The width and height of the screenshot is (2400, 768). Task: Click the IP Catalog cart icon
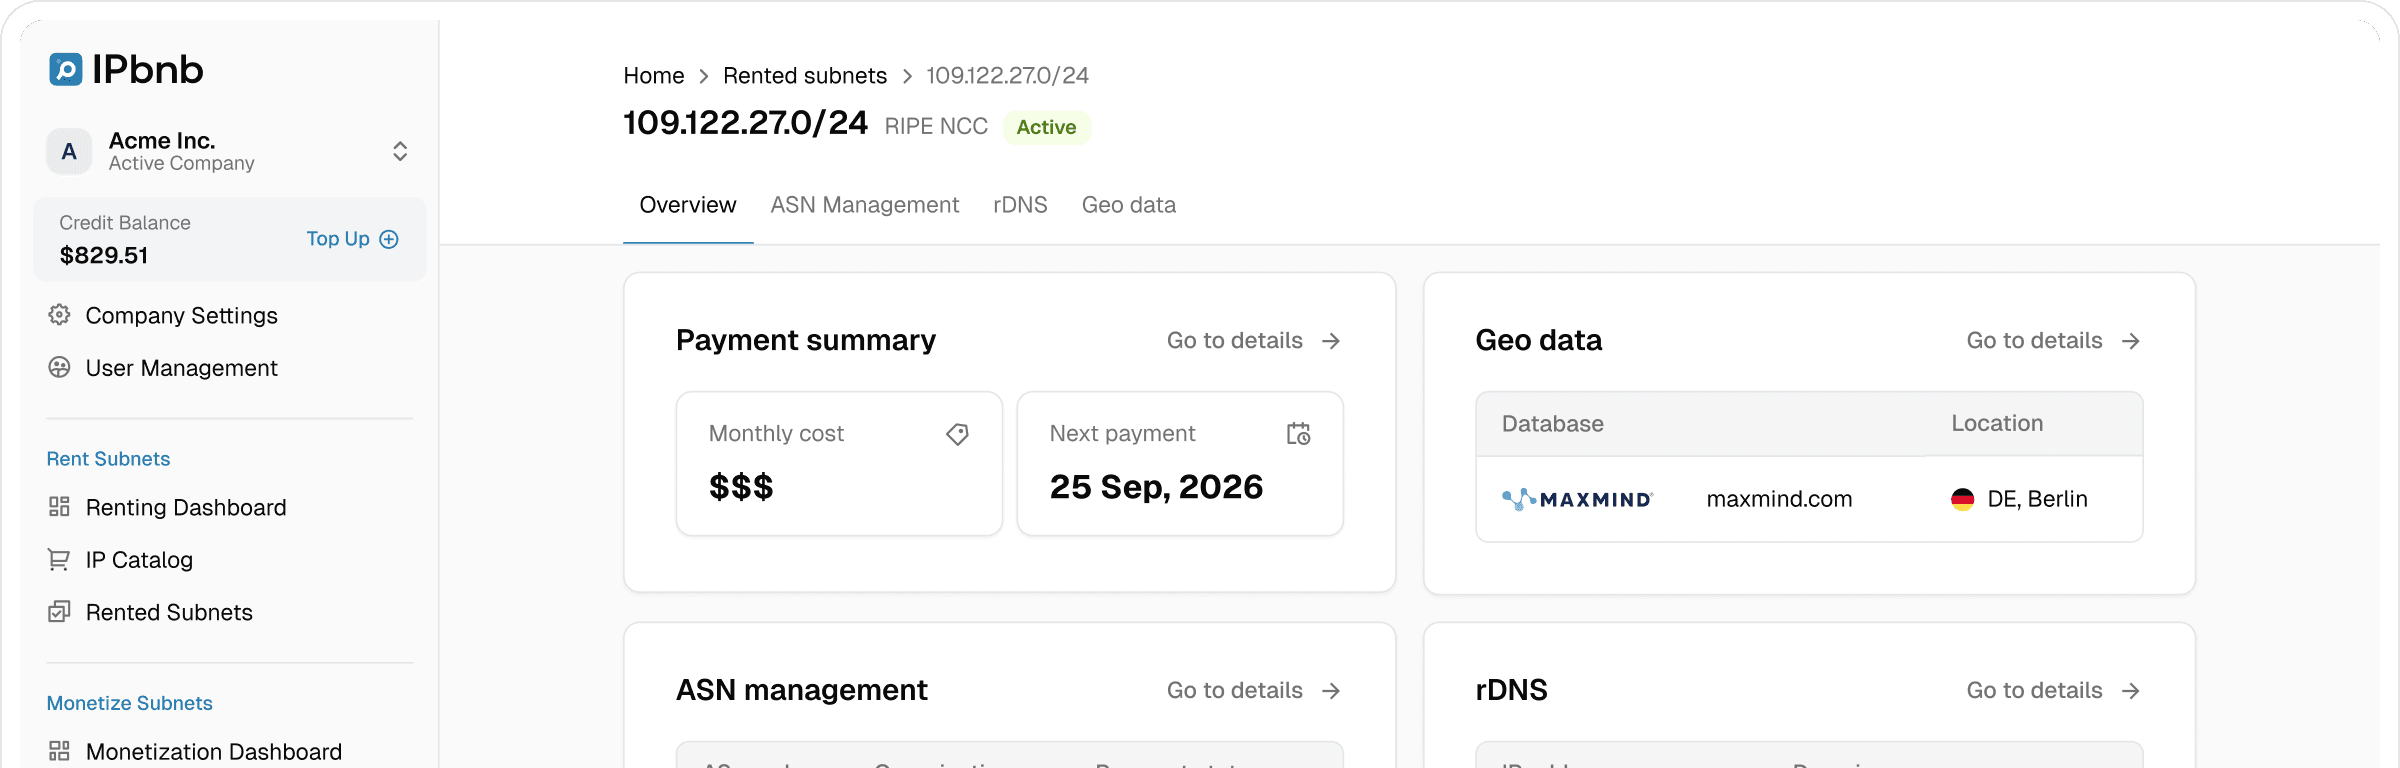pos(59,560)
